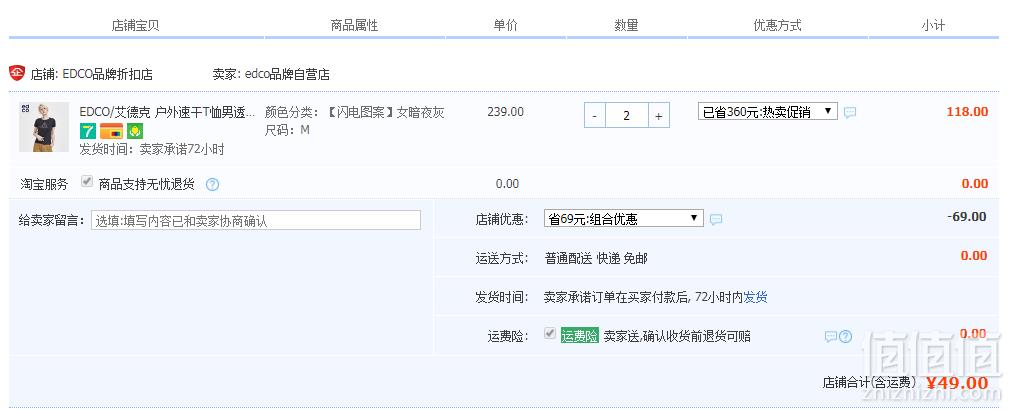Click the 运送方式 label
Screen dimensions: 1011x410
(x=501, y=259)
